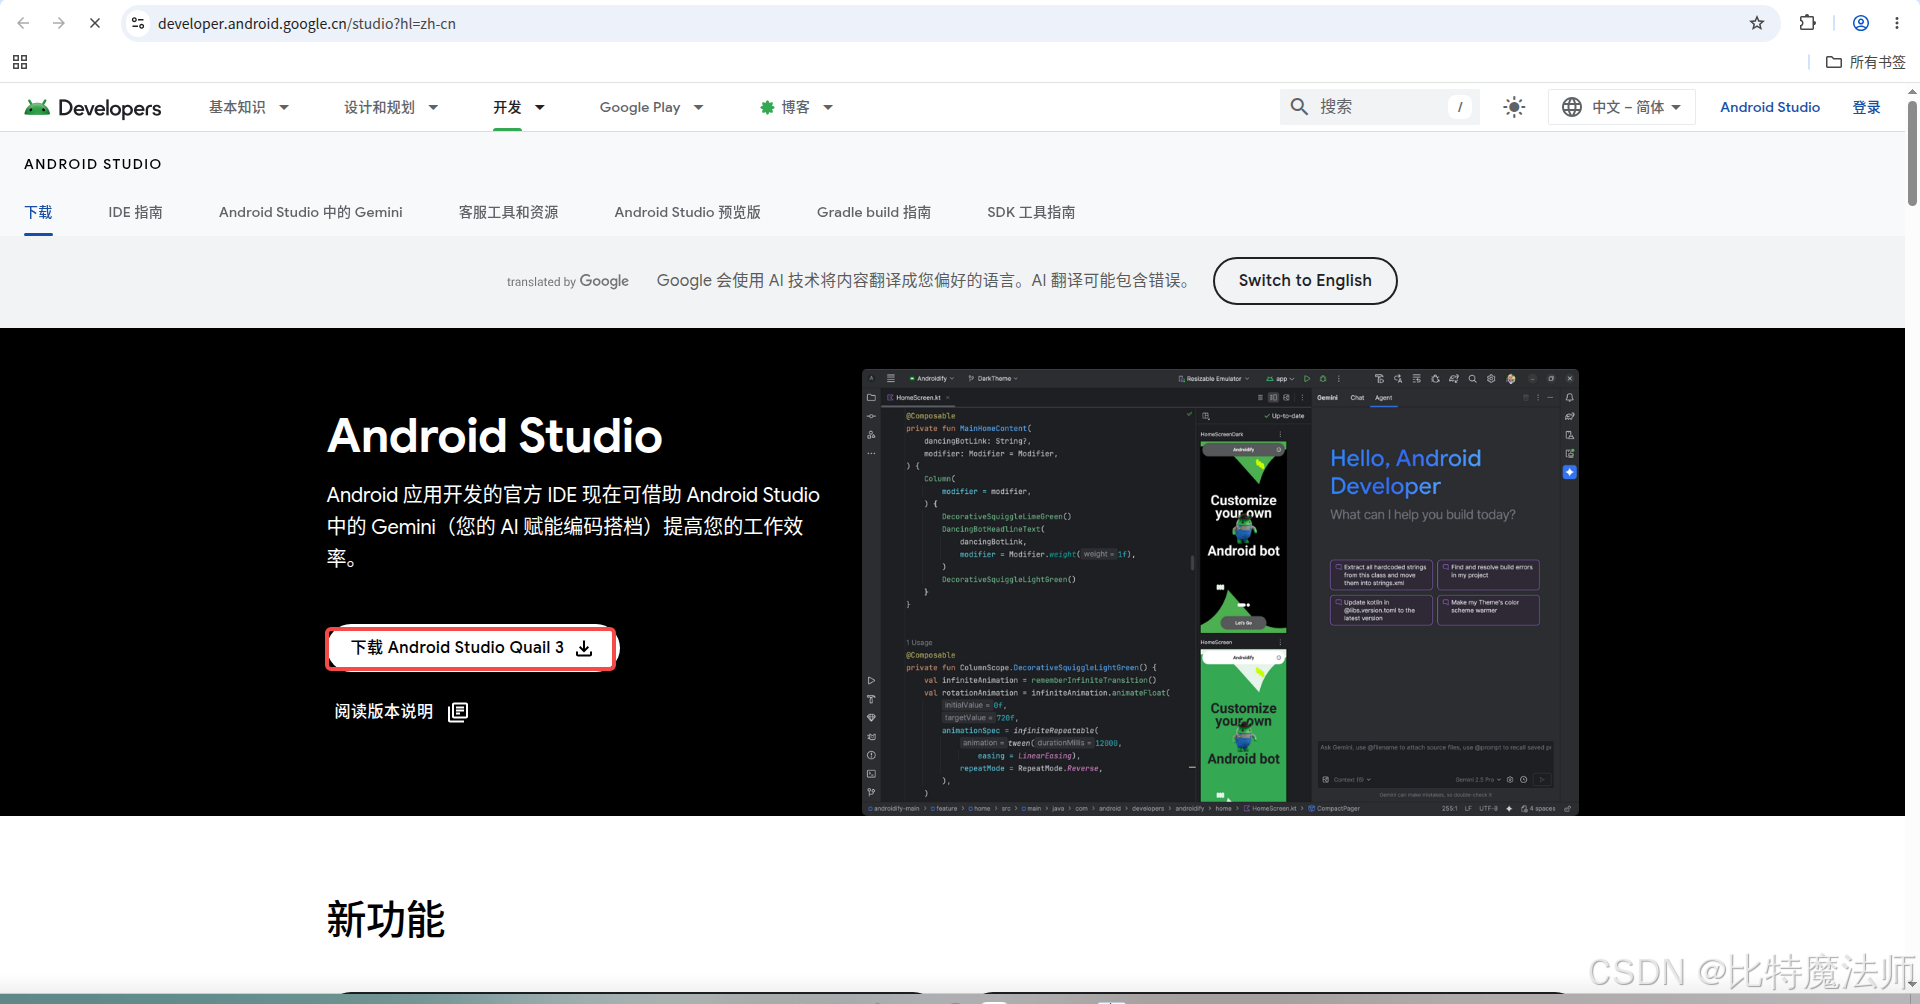Click the 登录 sign-in link

(x=1867, y=107)
